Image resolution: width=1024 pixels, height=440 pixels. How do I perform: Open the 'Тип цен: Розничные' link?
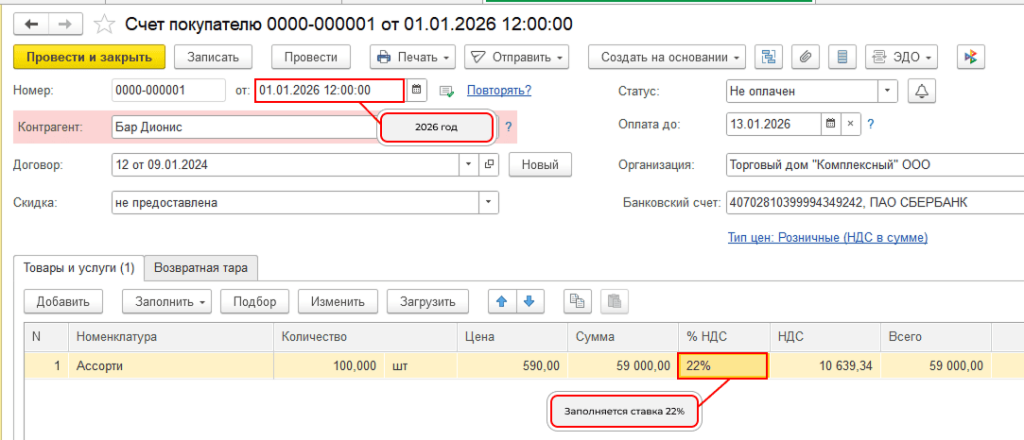827,237
